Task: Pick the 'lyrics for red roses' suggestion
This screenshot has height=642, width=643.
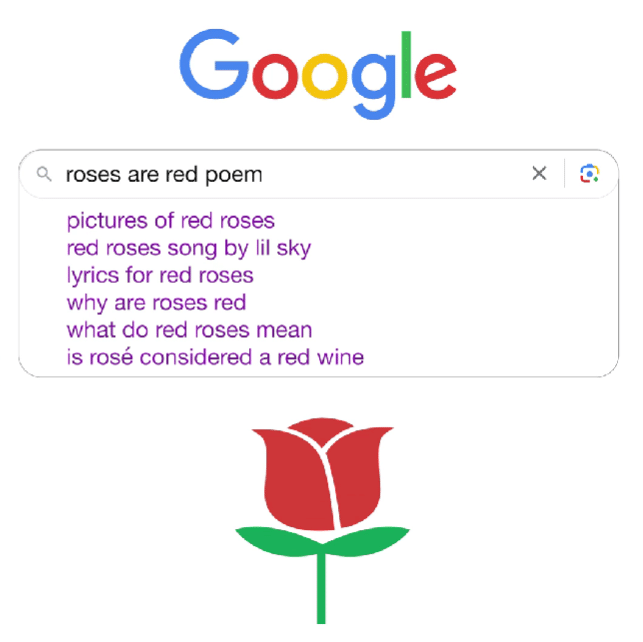Action: 160,275
